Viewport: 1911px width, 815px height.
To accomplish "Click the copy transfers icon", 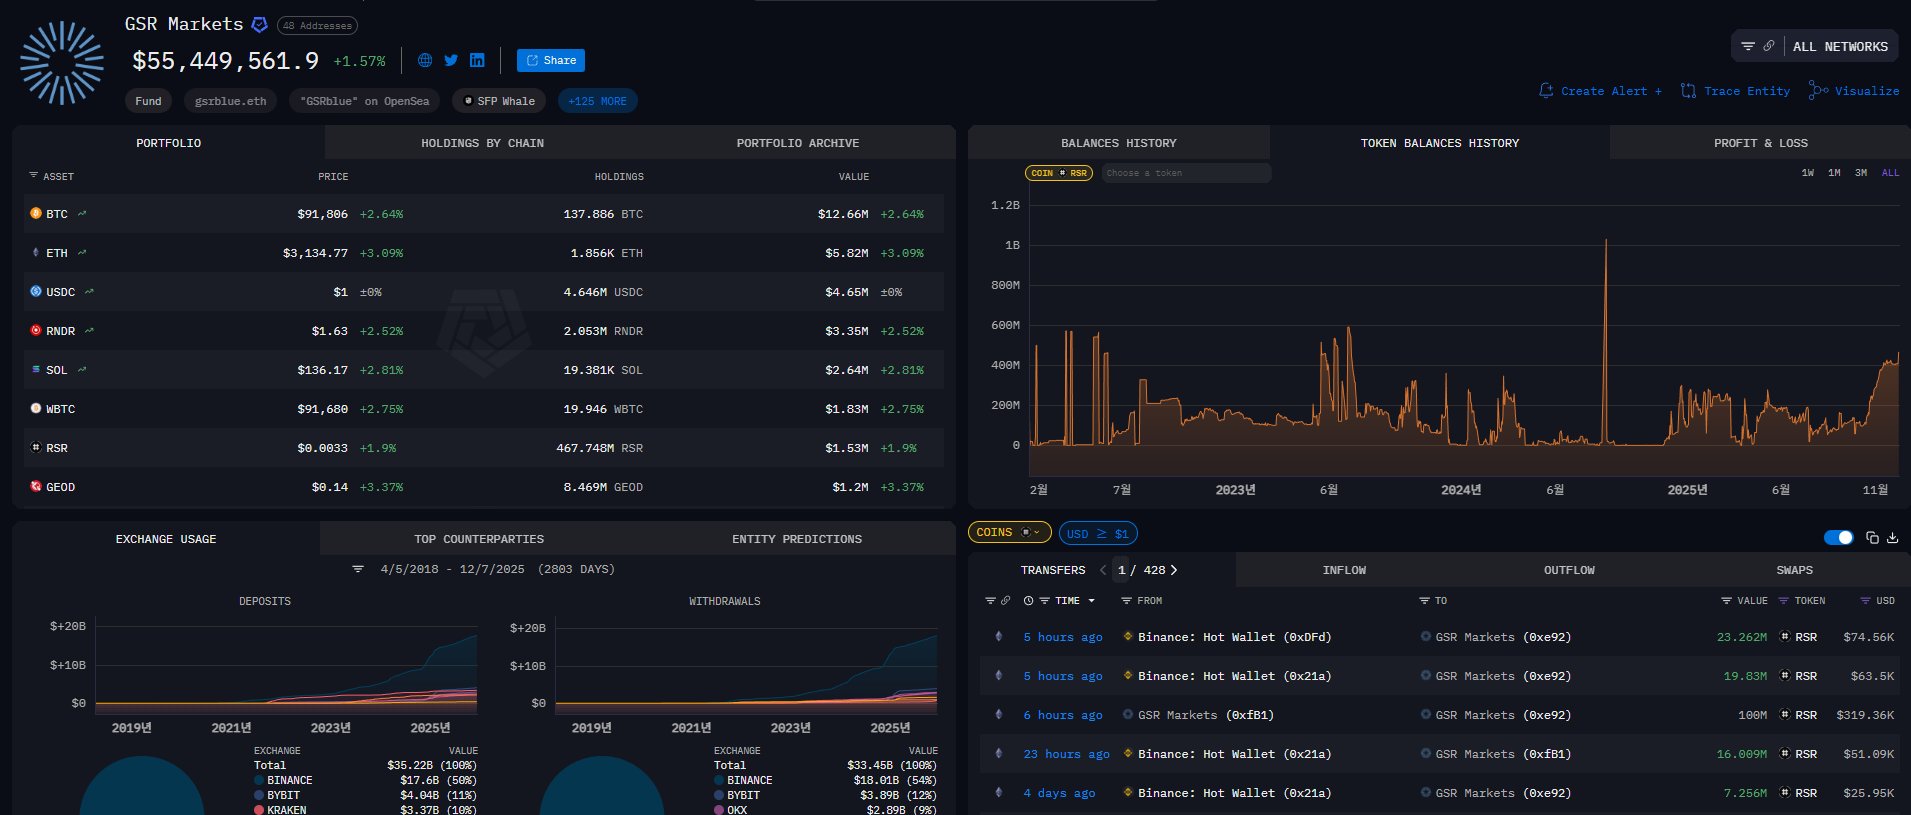I will tap(1872, 538).
